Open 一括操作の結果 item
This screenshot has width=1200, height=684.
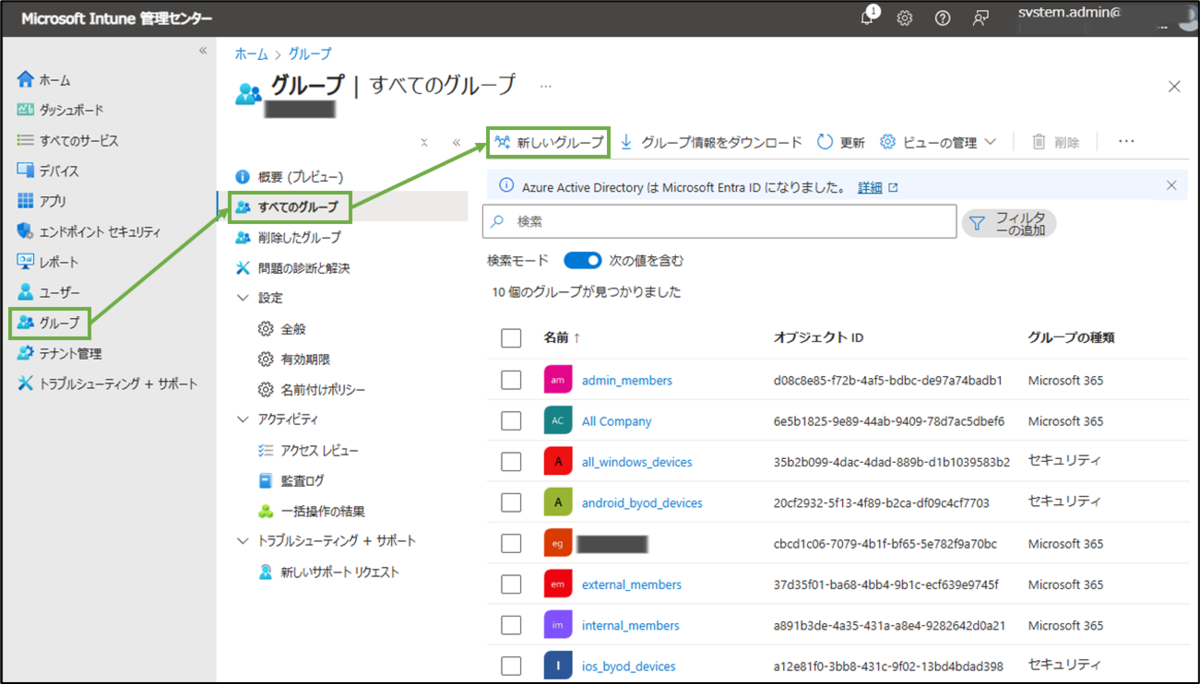pos(311,512)
